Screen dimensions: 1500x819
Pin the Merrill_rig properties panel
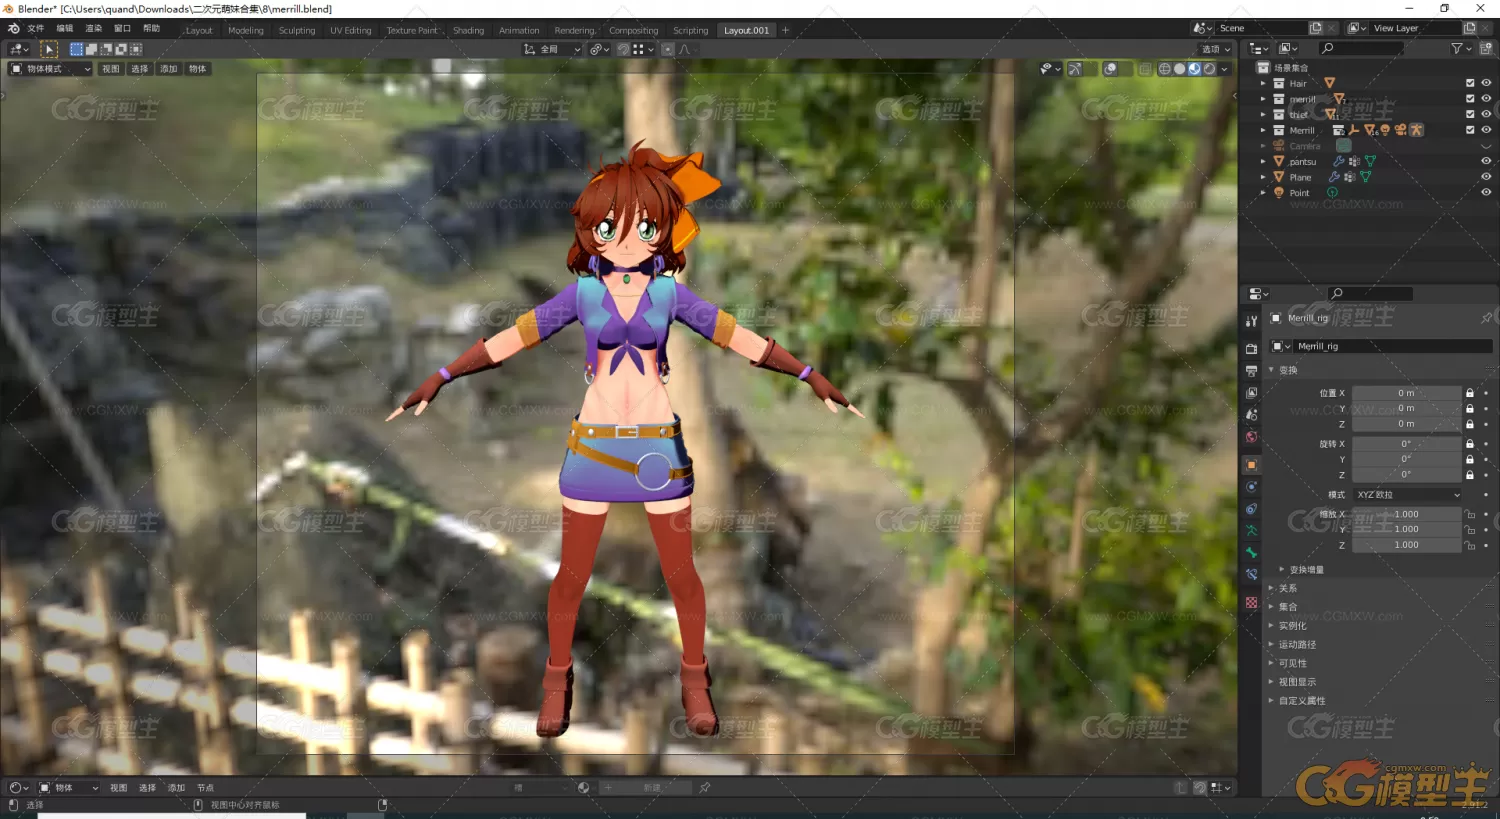tap(1486, 318)
